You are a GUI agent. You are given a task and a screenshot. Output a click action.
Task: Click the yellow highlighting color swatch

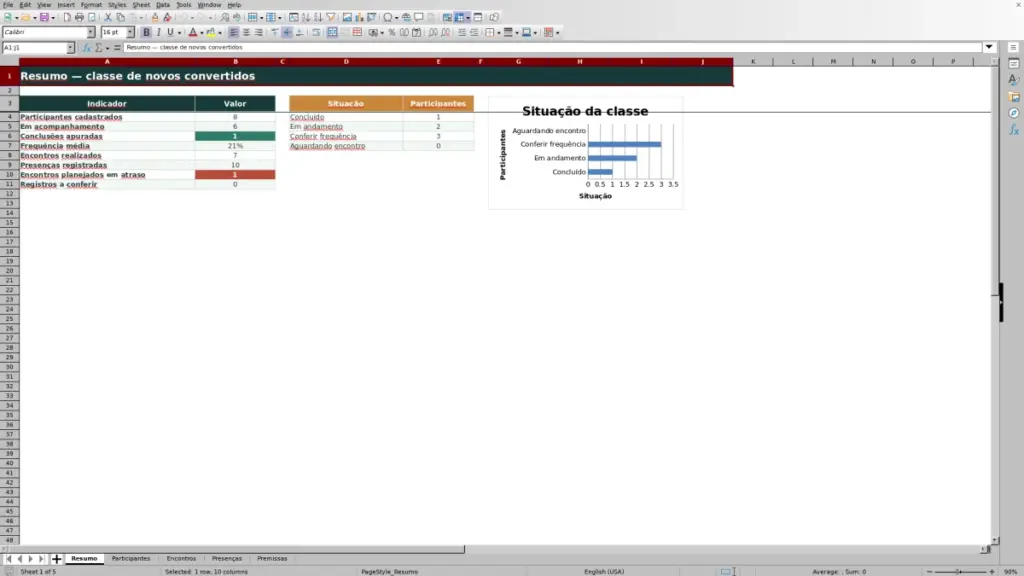point(211,33)
